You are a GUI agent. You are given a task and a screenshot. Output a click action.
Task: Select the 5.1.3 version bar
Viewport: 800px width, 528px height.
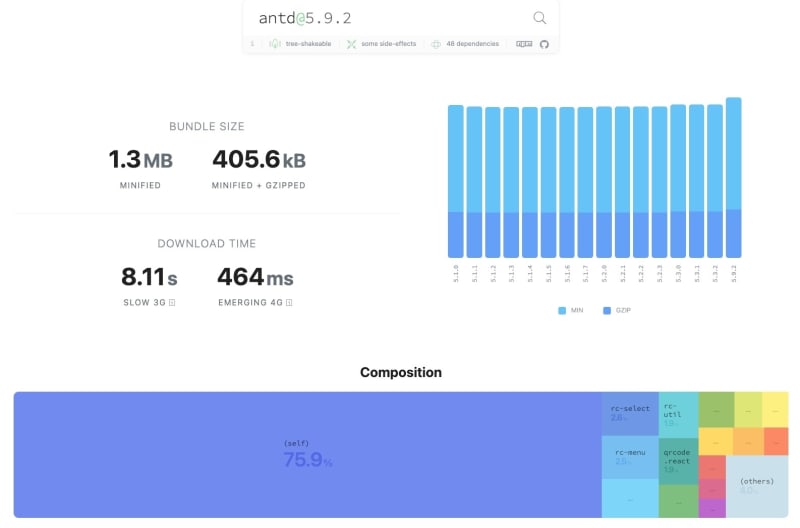[511, 182]
